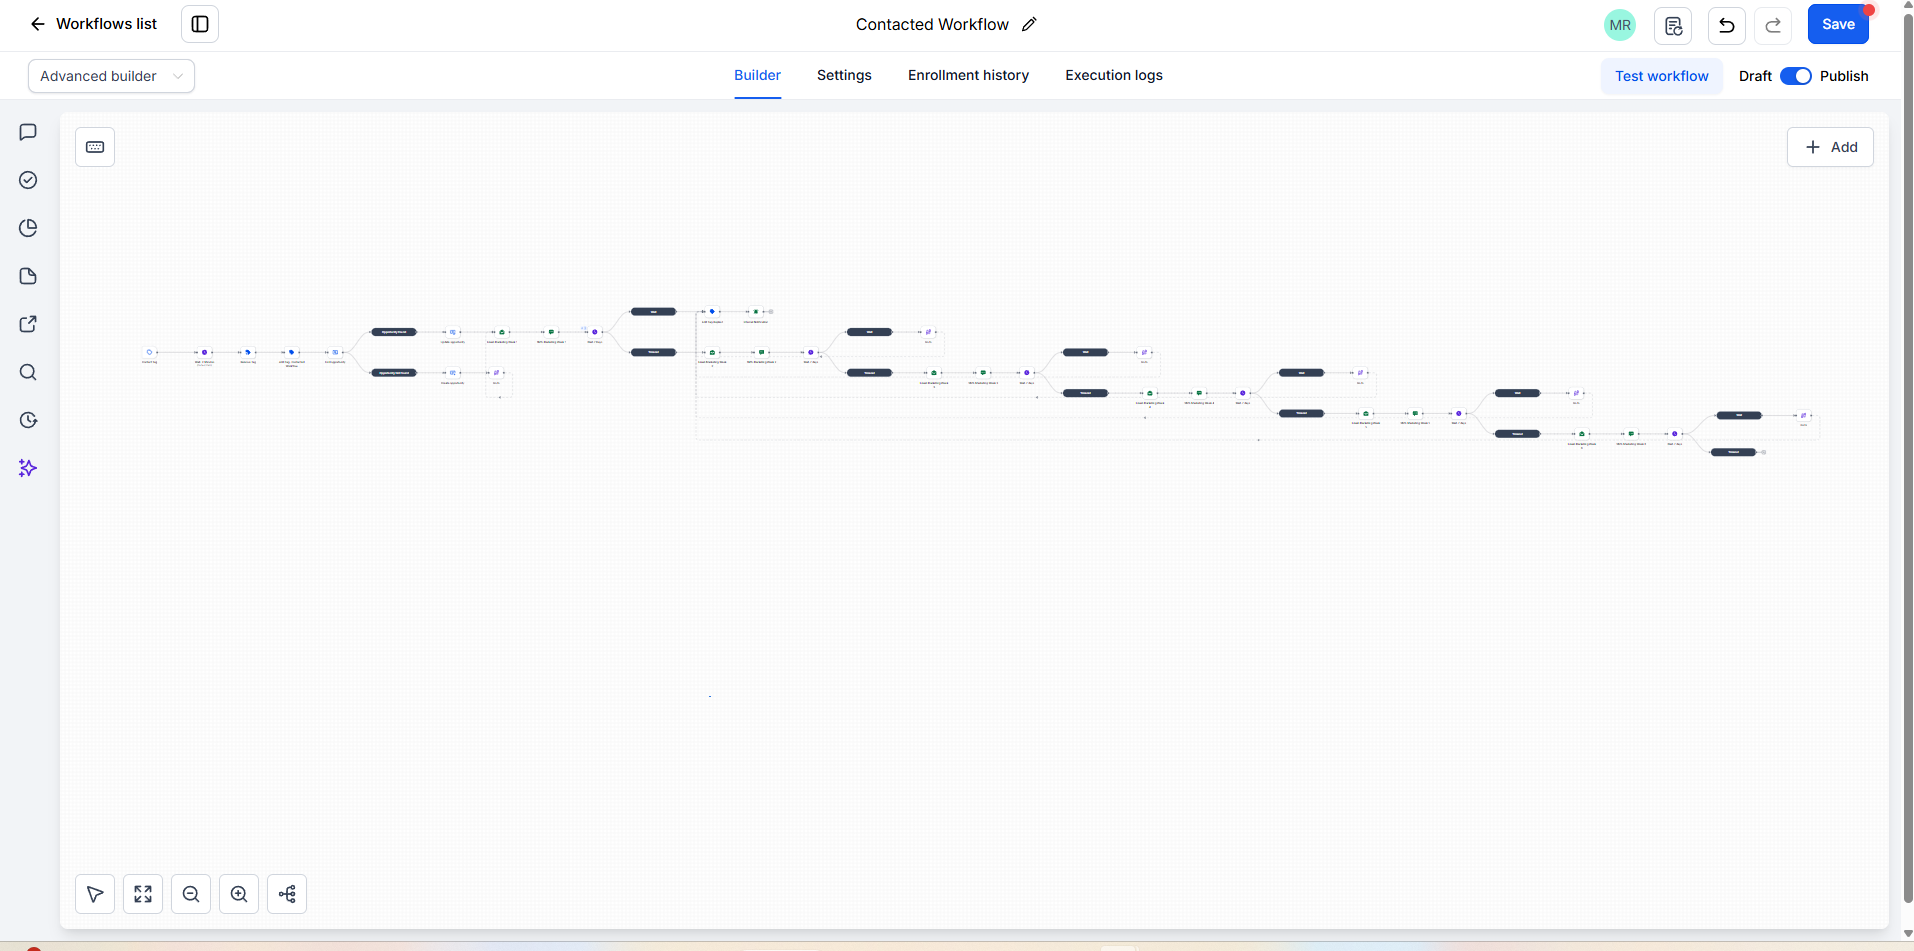Edit the Contacted Workflow name pencil
This screenshot has width=1914, height=951.
[x=1029, y=24]
